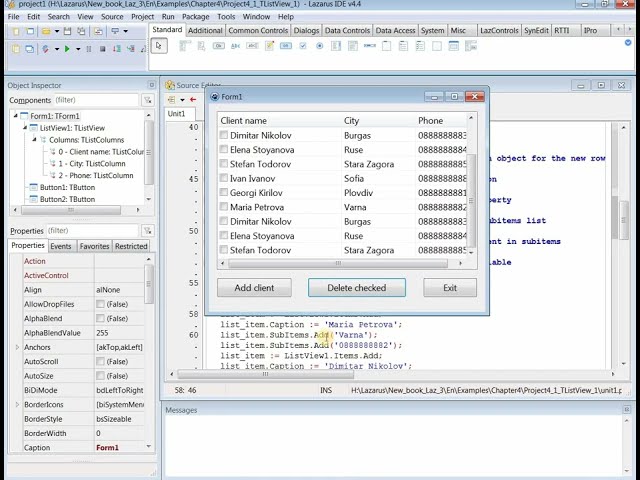Click the Run green arrow icon
The height and width of the screenshot is (480, 640).
[67, 49]
